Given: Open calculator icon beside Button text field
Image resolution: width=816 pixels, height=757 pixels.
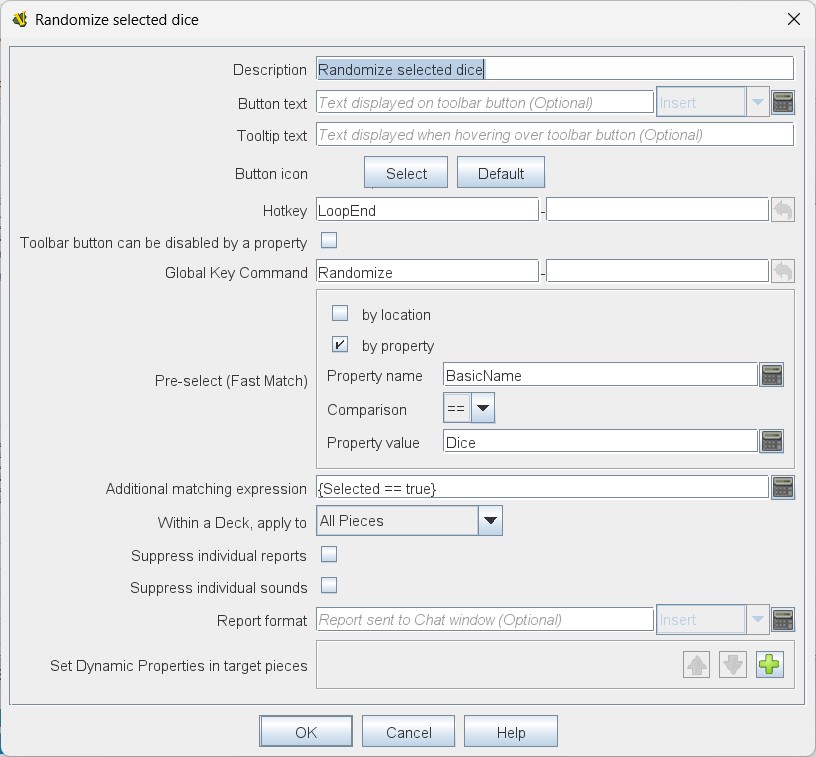Looking at the screenshot, I should [783, 102].
